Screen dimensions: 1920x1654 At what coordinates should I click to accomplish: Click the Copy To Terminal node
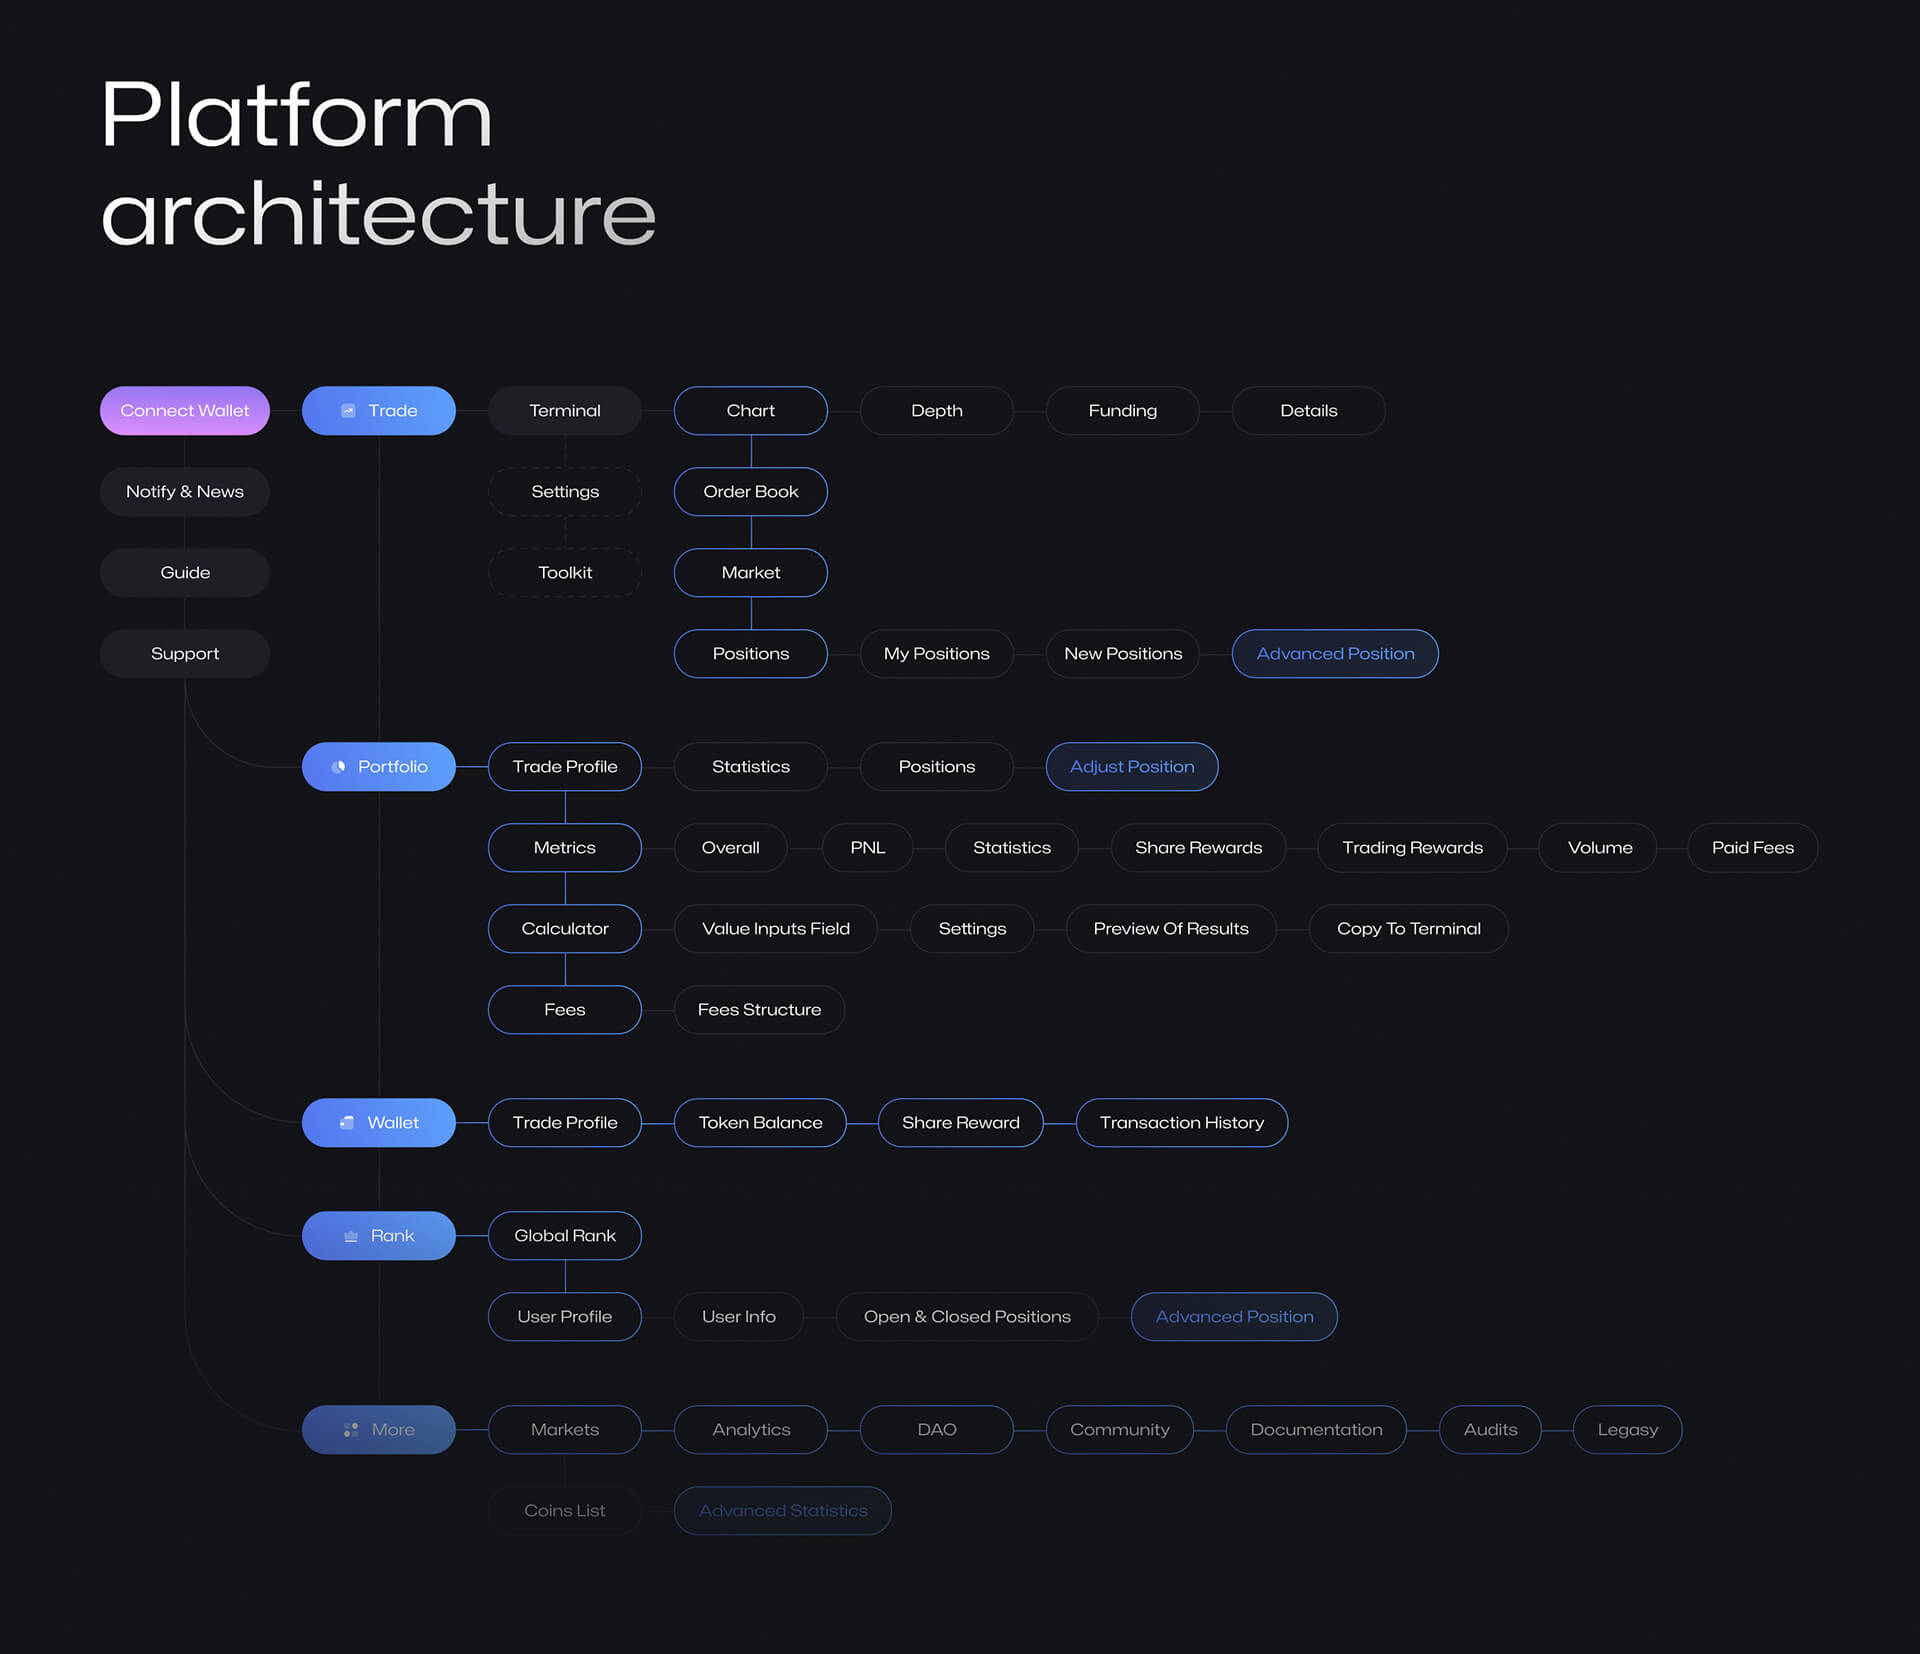tap(1408, 929)
